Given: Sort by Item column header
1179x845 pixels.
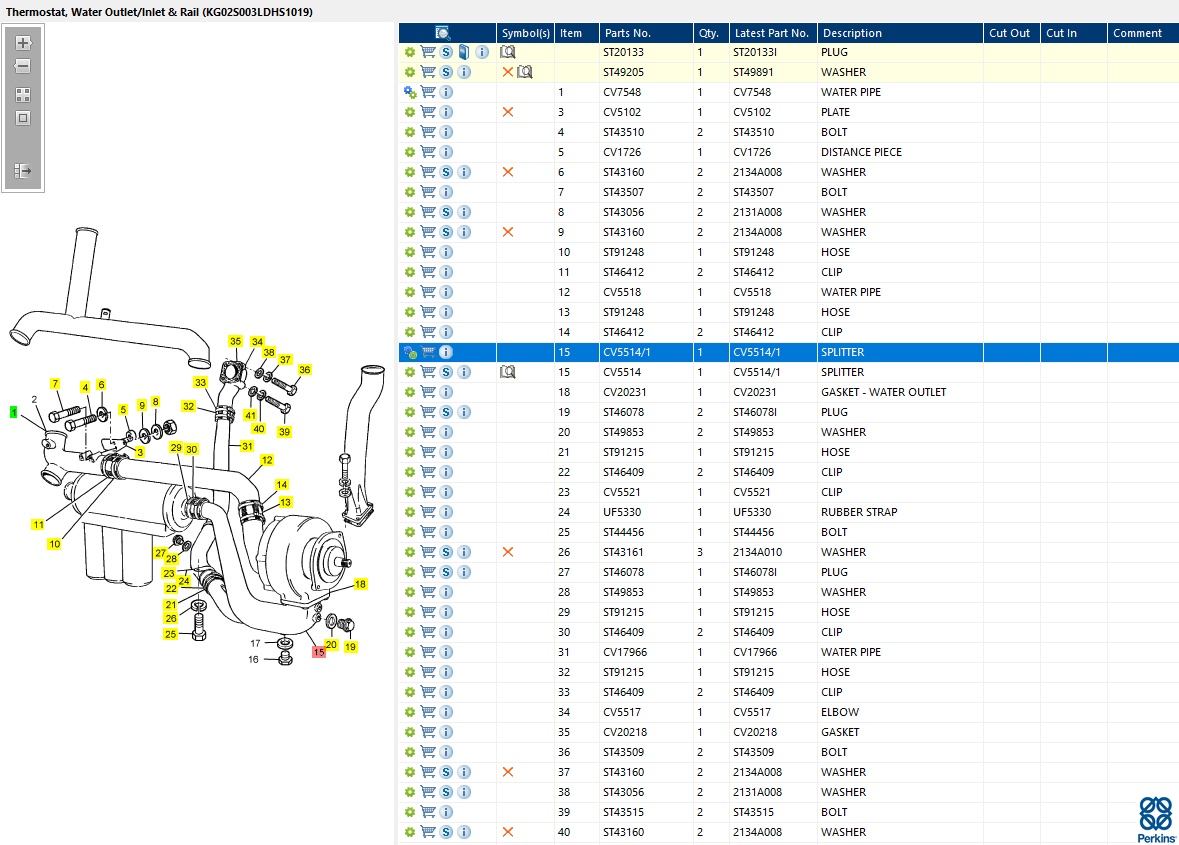Looking at the screenshot, I should point(577,33).
